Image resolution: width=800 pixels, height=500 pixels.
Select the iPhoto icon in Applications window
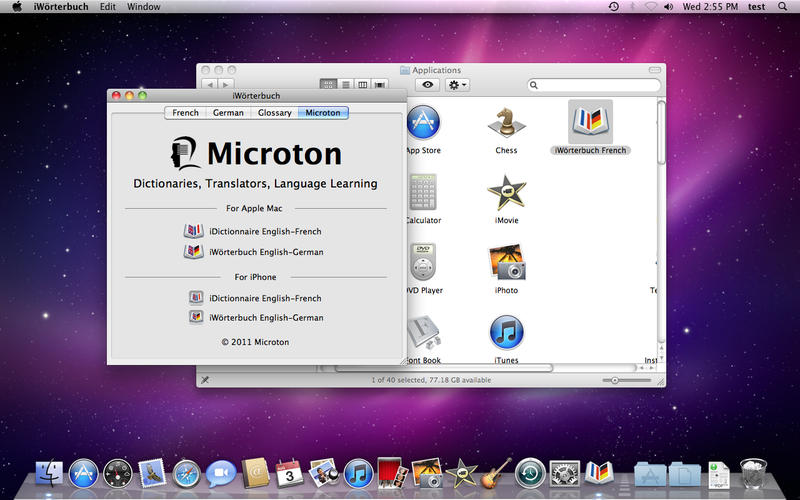tap(506, 262)
